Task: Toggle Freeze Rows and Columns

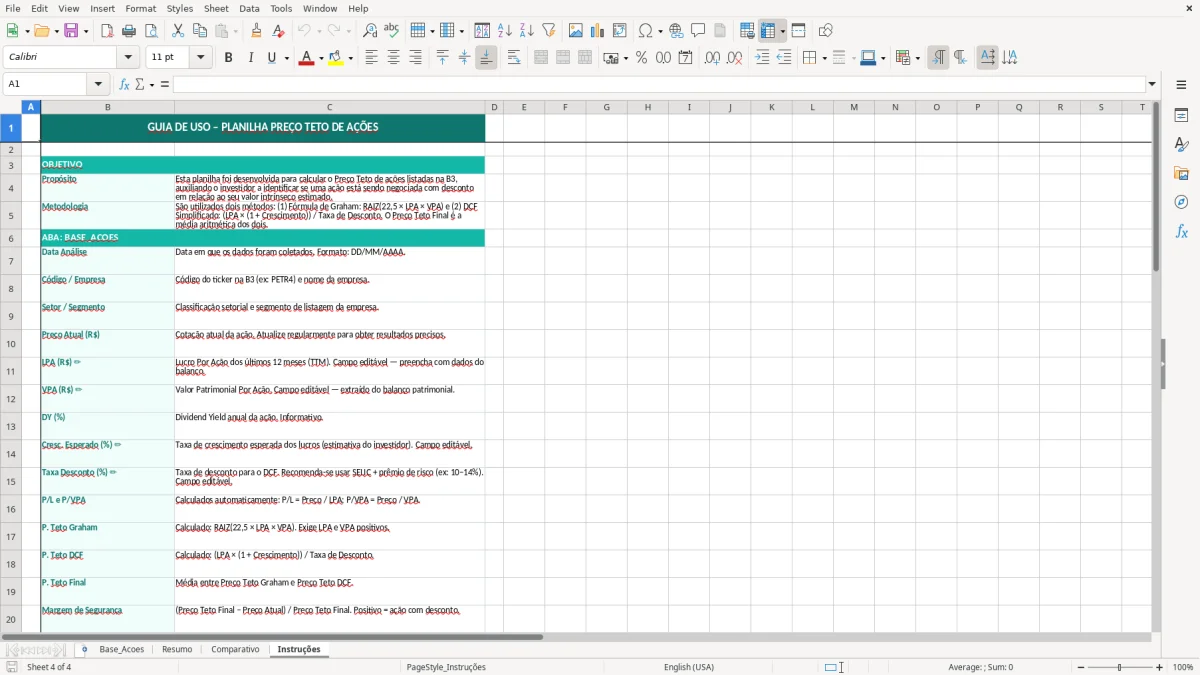Action: [768, 31]
